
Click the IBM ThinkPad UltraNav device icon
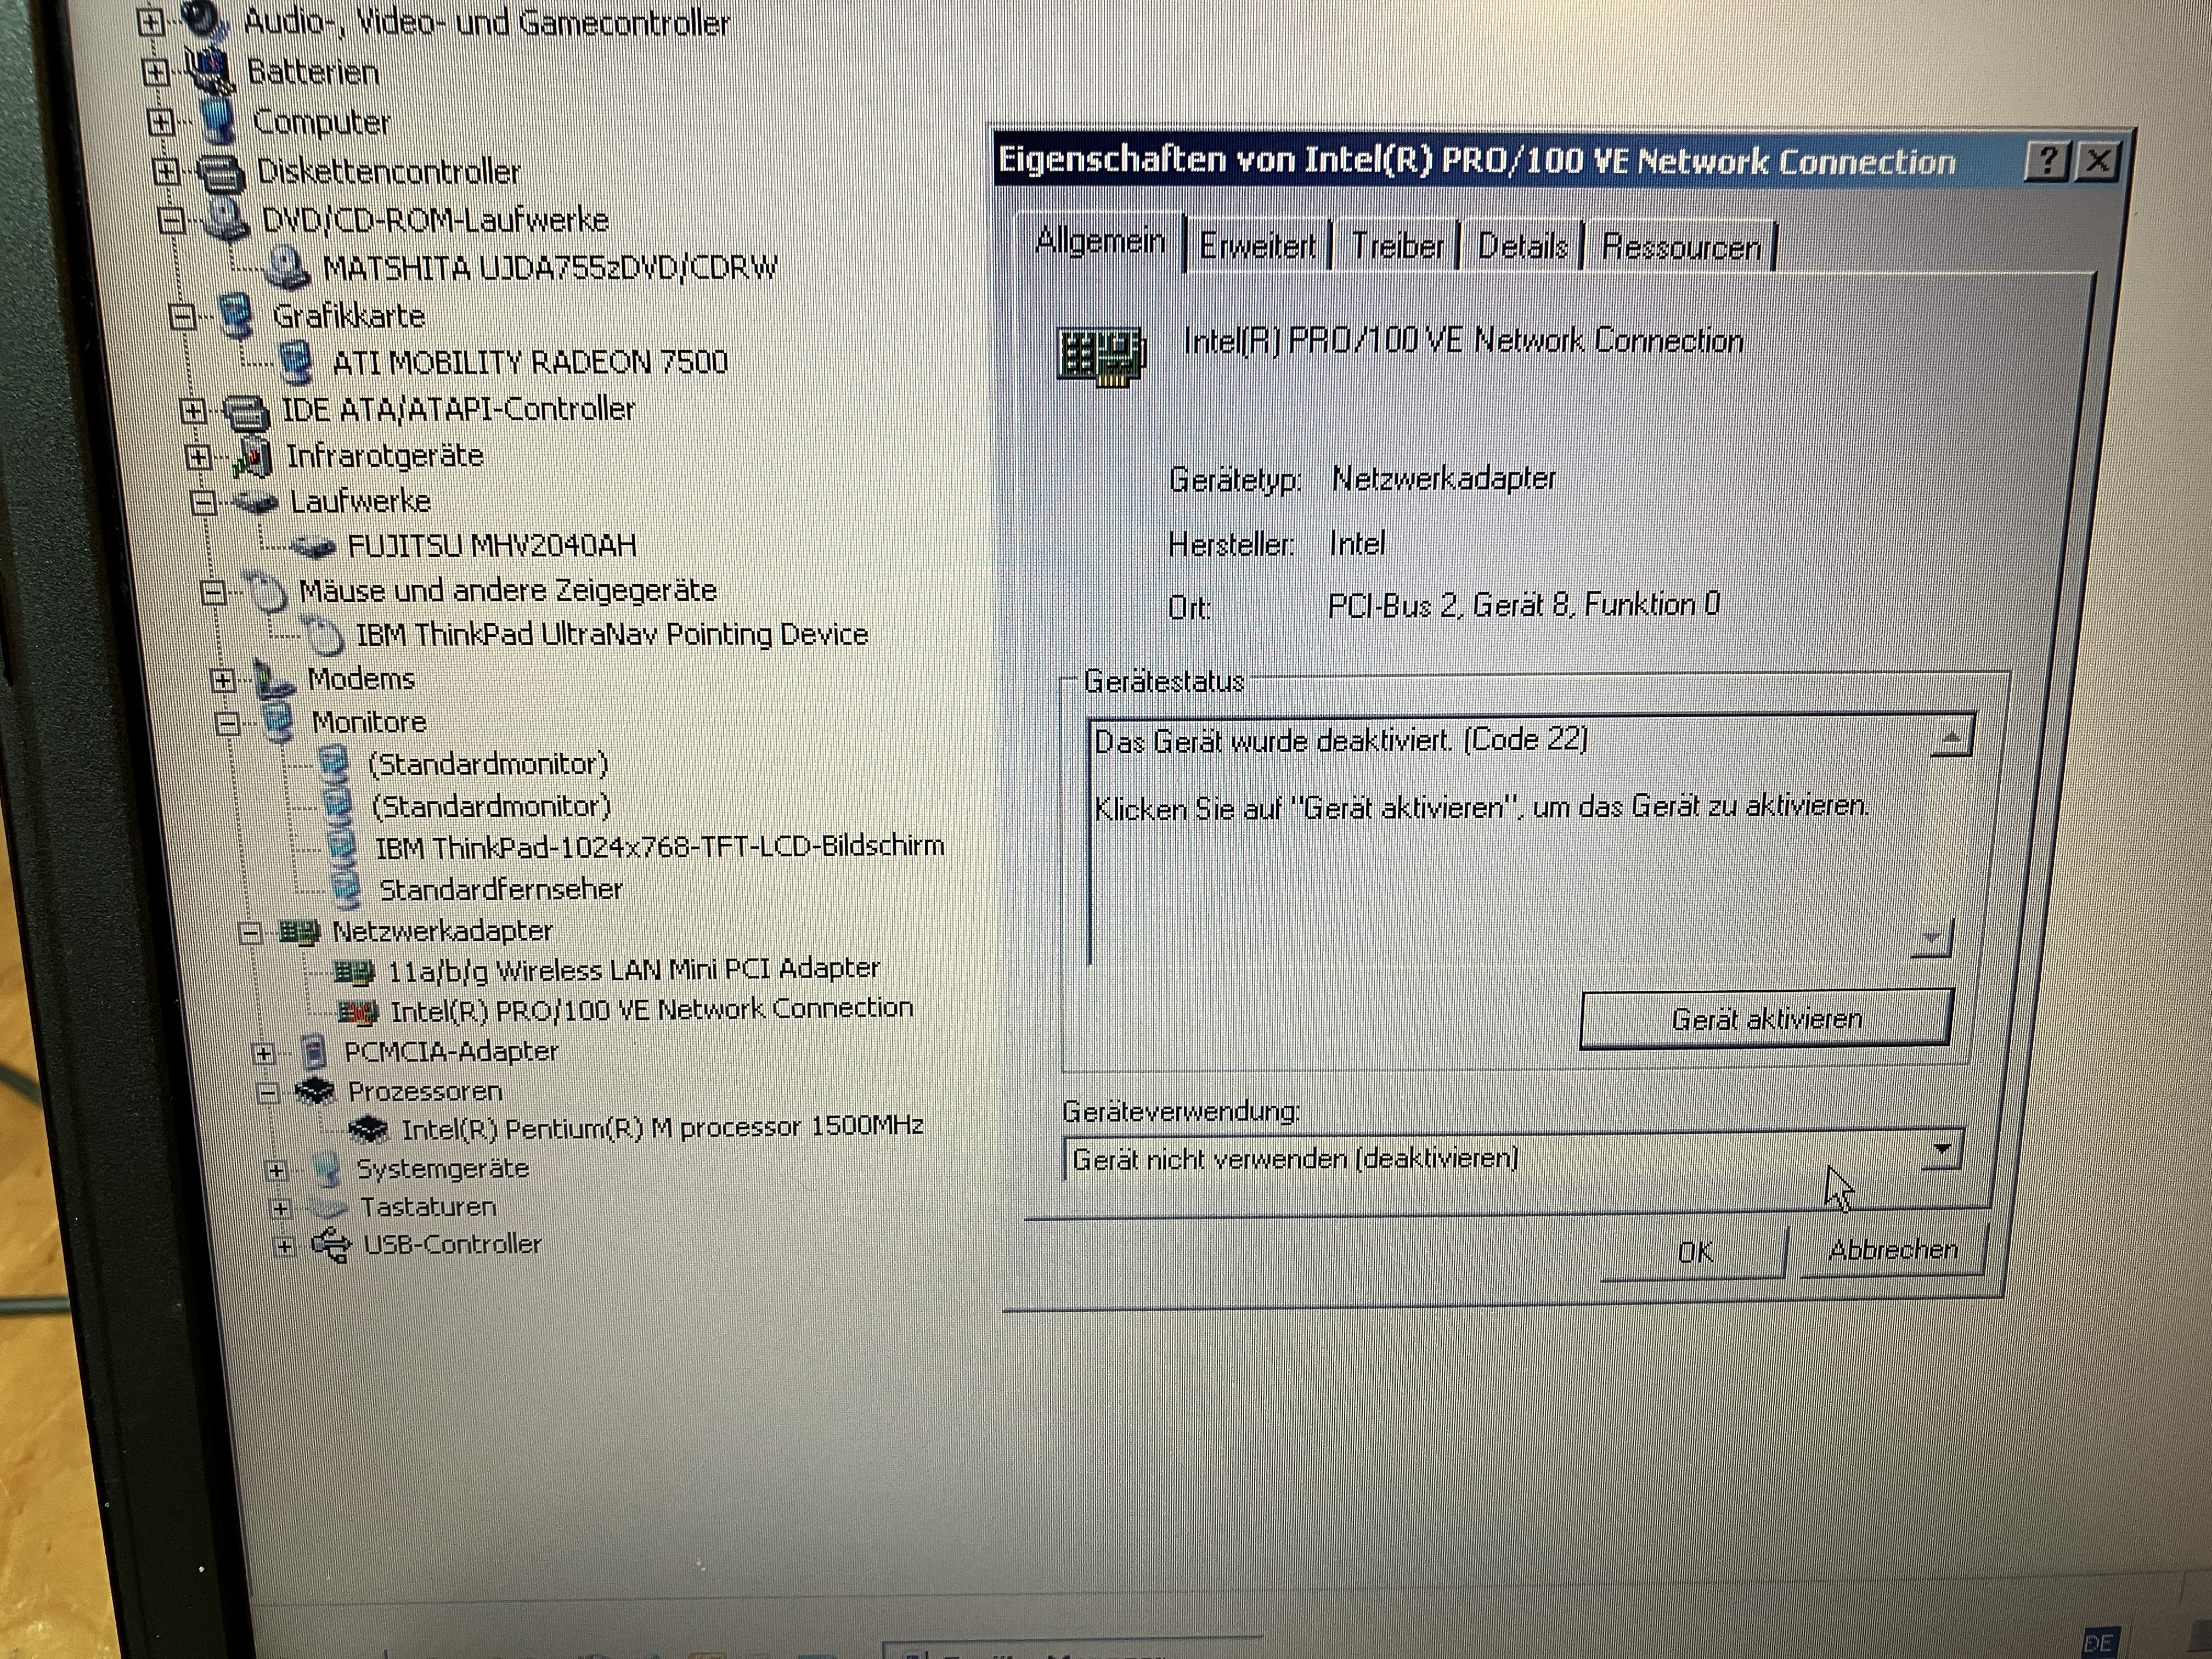point(323,635)
